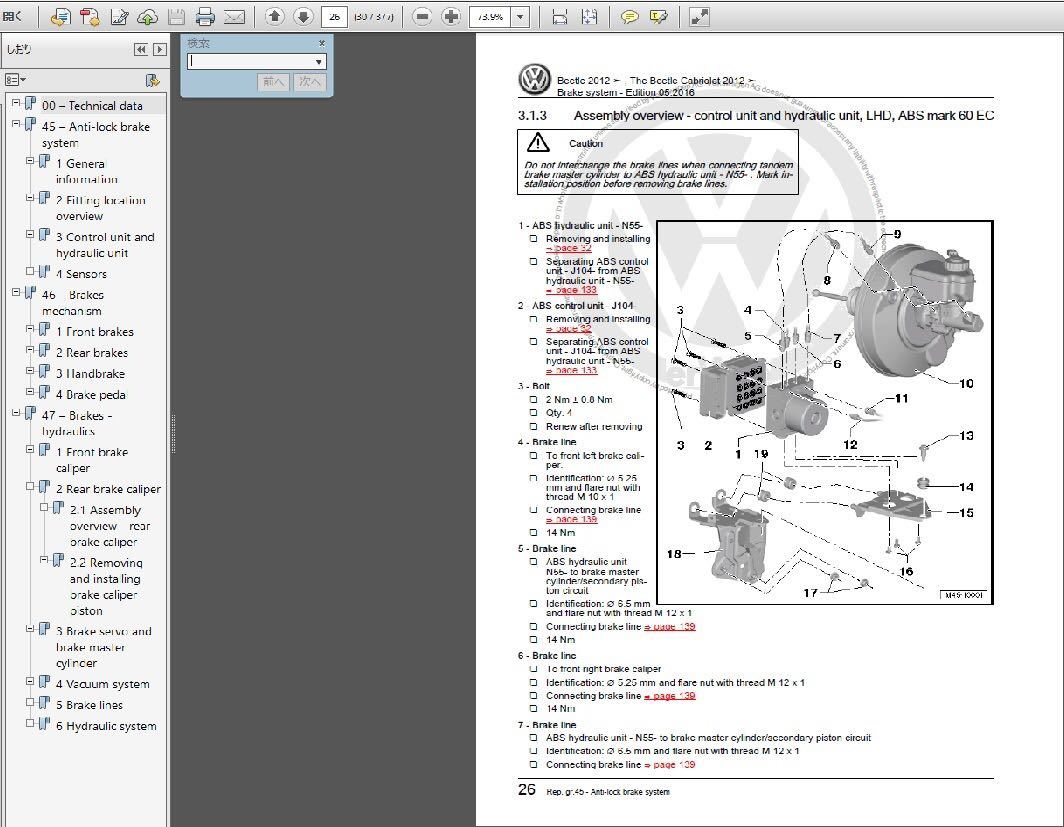This screenshot has width=1064, height=827.
Task: Switch to read mode with expand icon
Action: [x=699, y=17]
